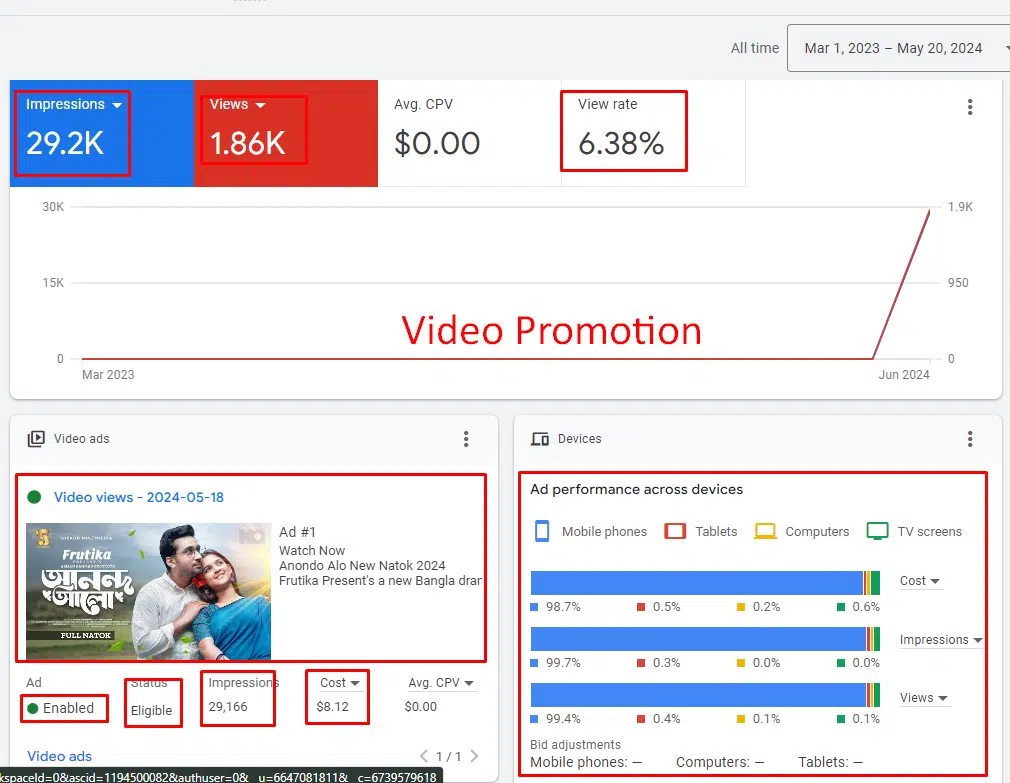The height and width of the screenshot is (783, 1010).
Task: Click the Video ads link at bottom
Action: 59,756
